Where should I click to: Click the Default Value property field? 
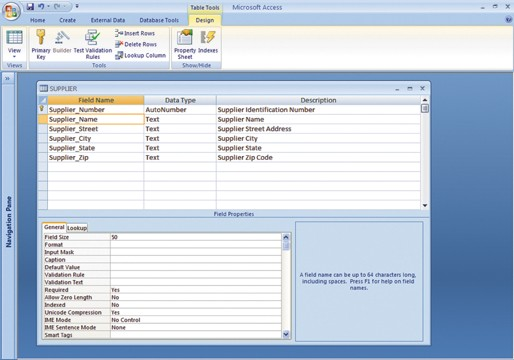(196, 267)
